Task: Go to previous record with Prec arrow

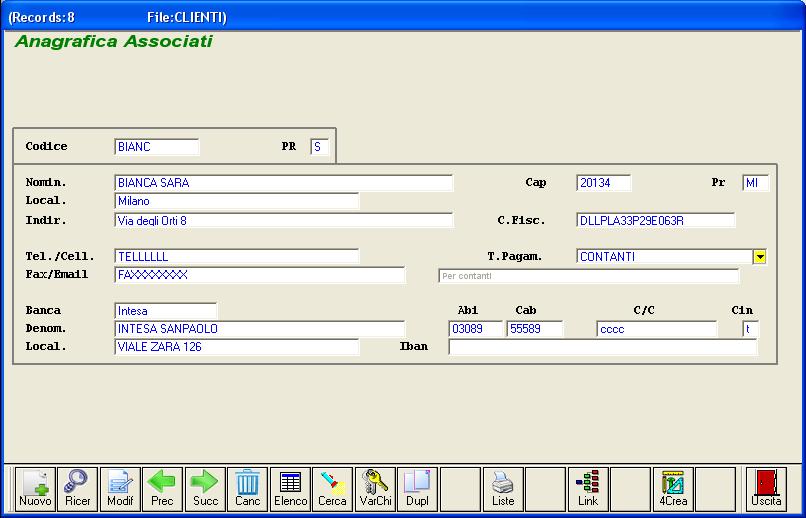Action: click(162, 489)
